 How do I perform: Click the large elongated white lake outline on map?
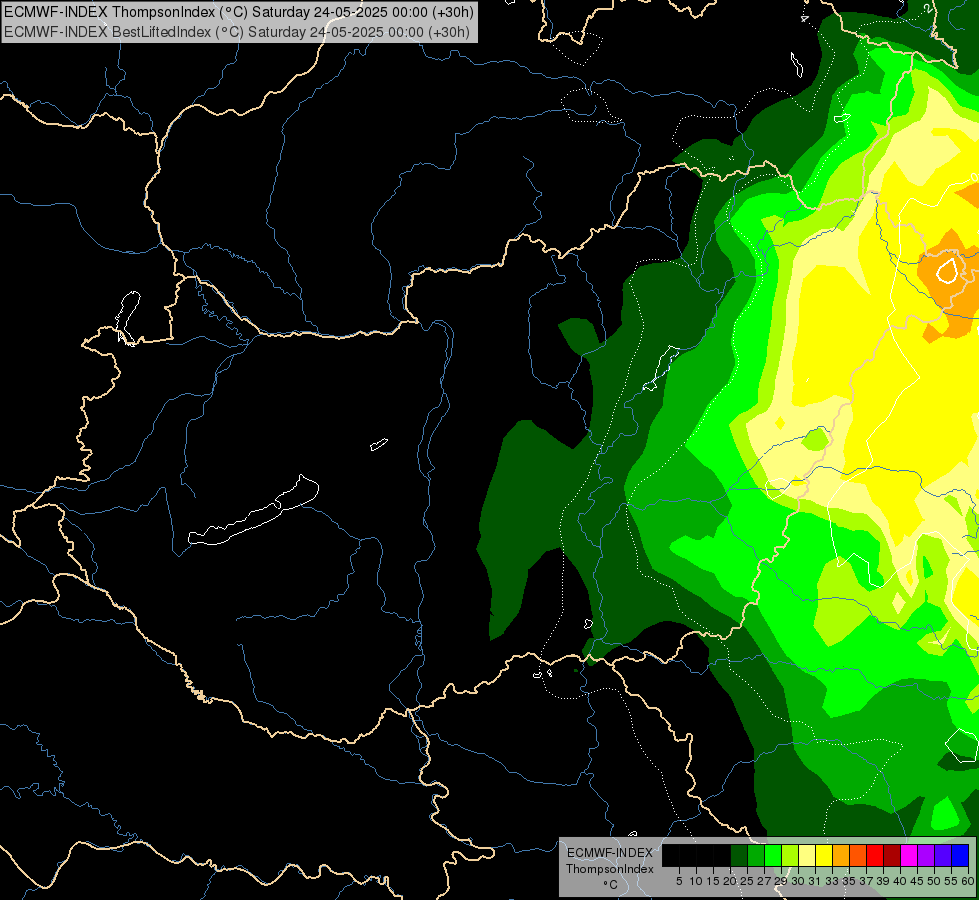[x=253, y=511]
